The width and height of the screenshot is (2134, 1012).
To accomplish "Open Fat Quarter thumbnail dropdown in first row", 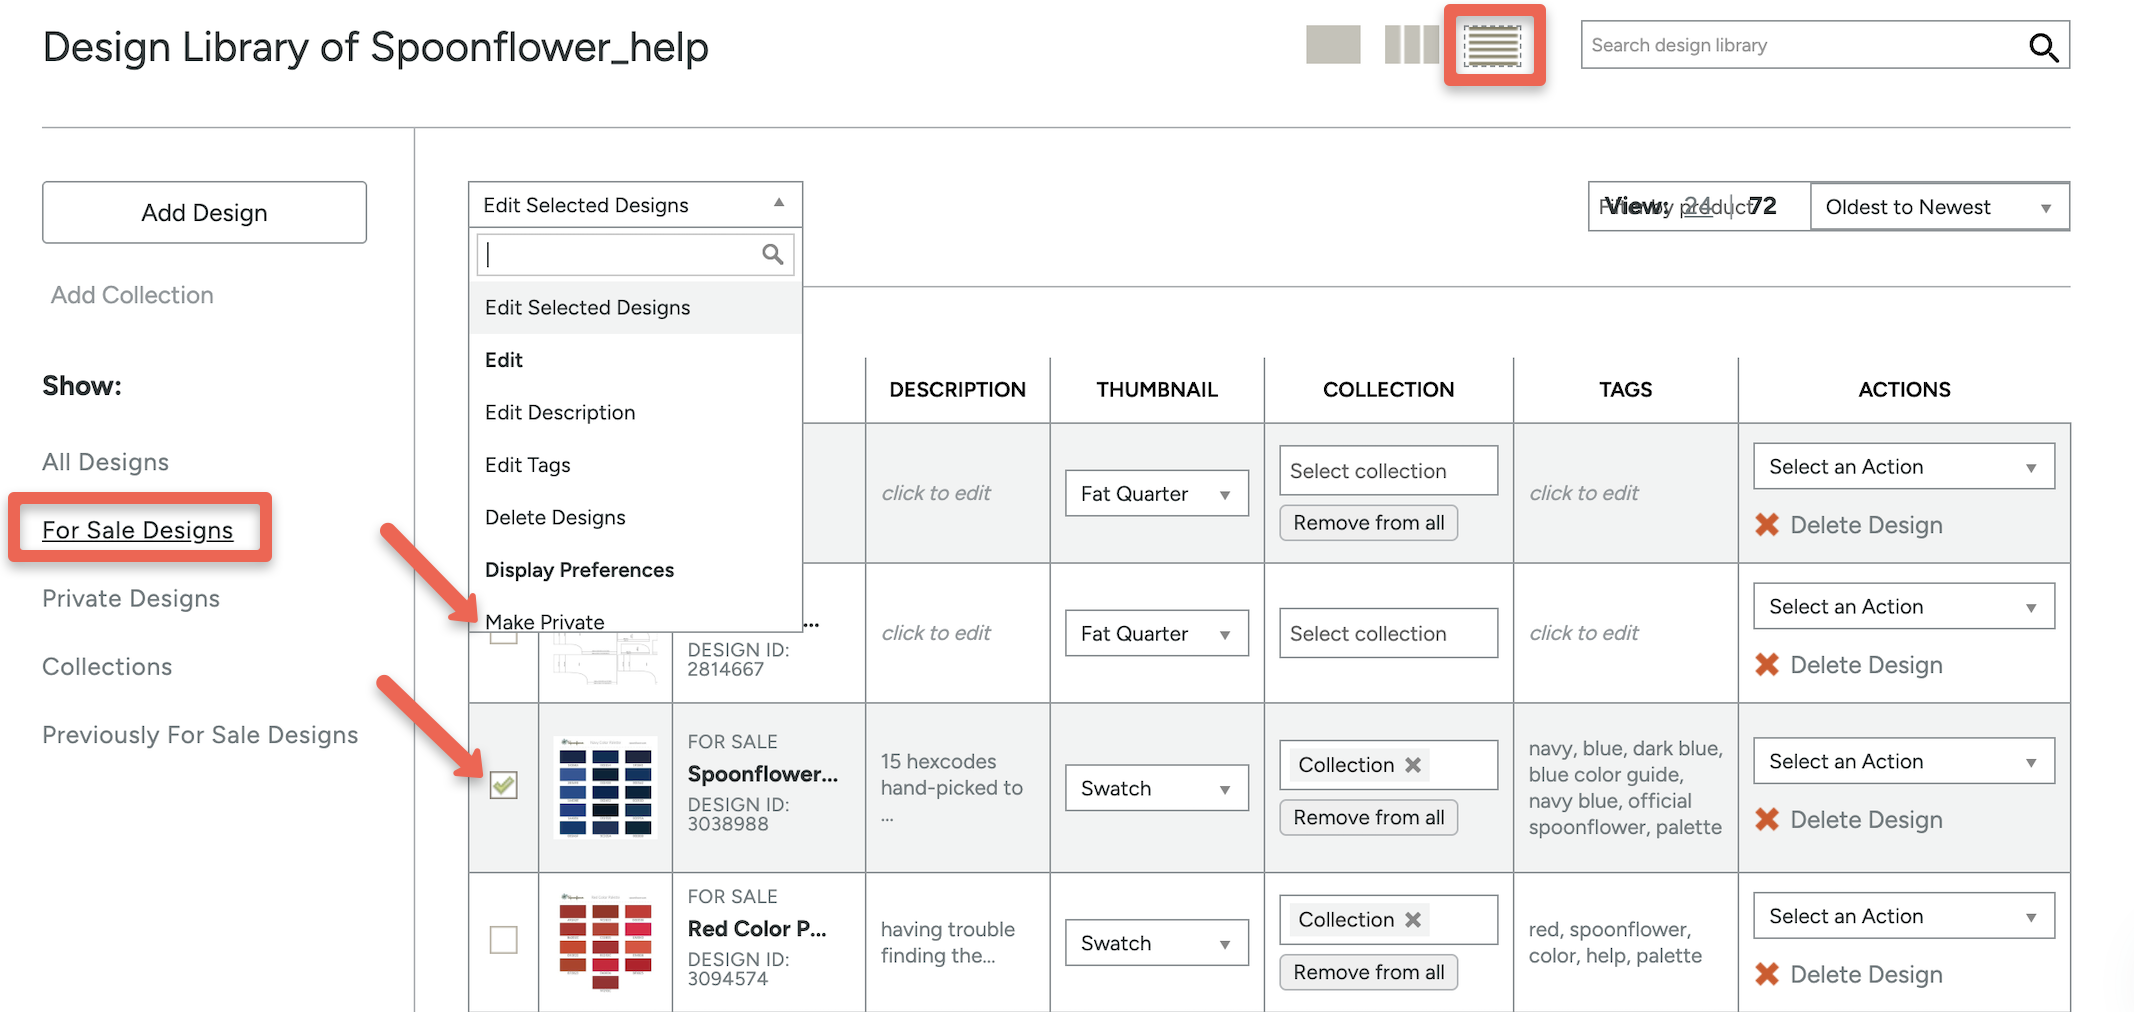I will click(x=1157, y=494).
